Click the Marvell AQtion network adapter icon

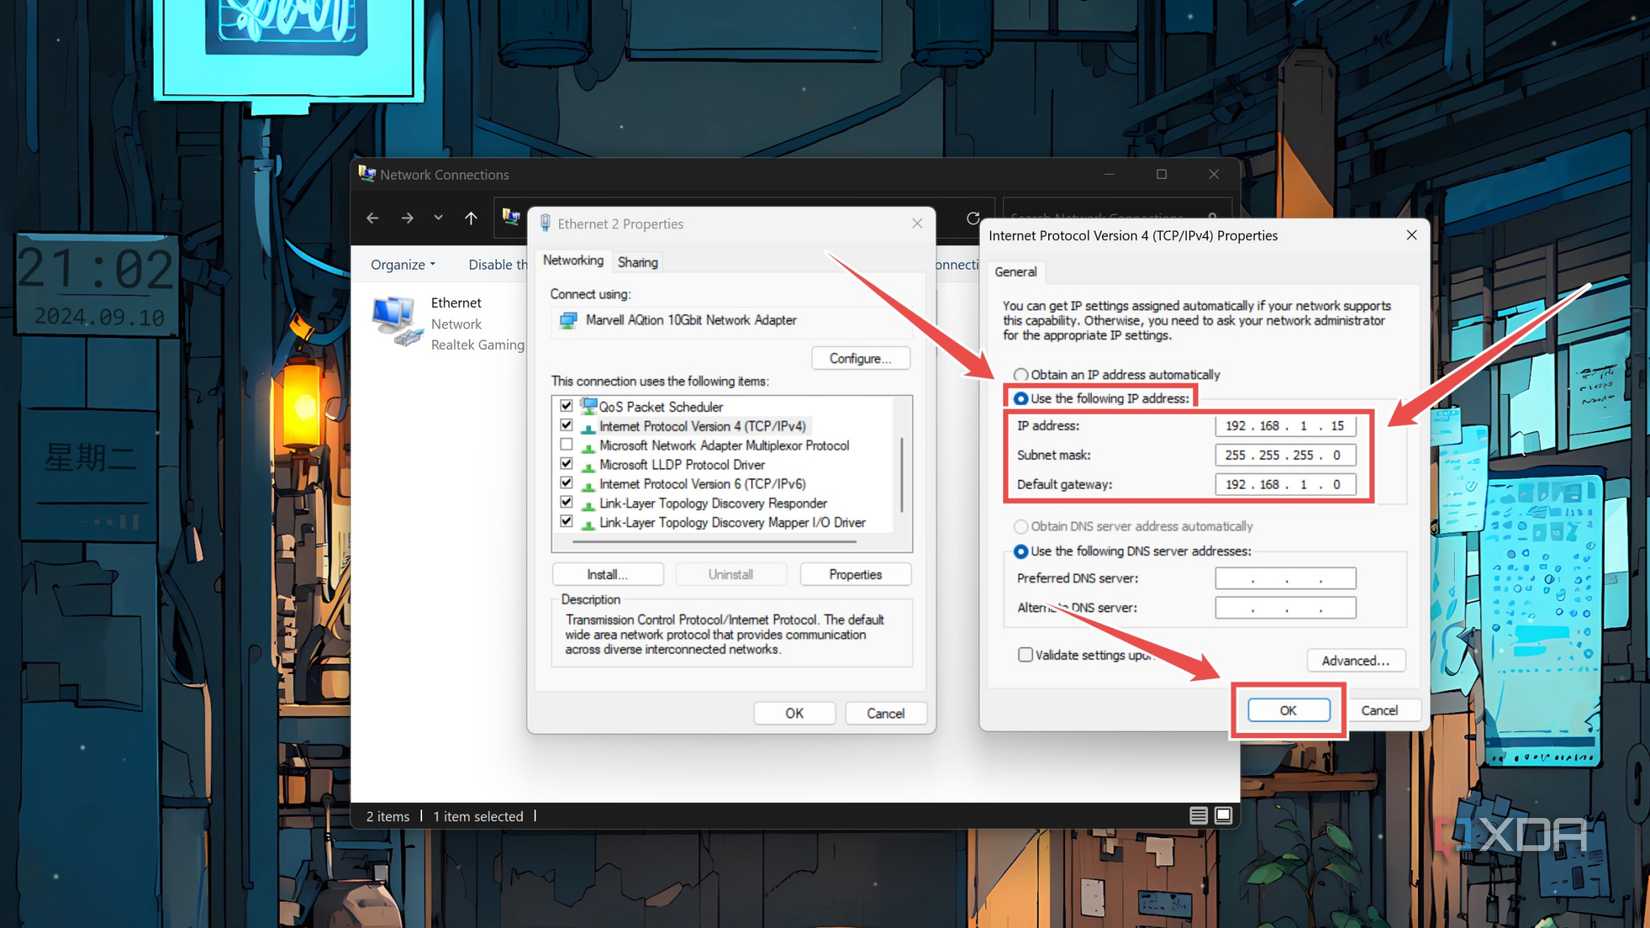point(568,320)
